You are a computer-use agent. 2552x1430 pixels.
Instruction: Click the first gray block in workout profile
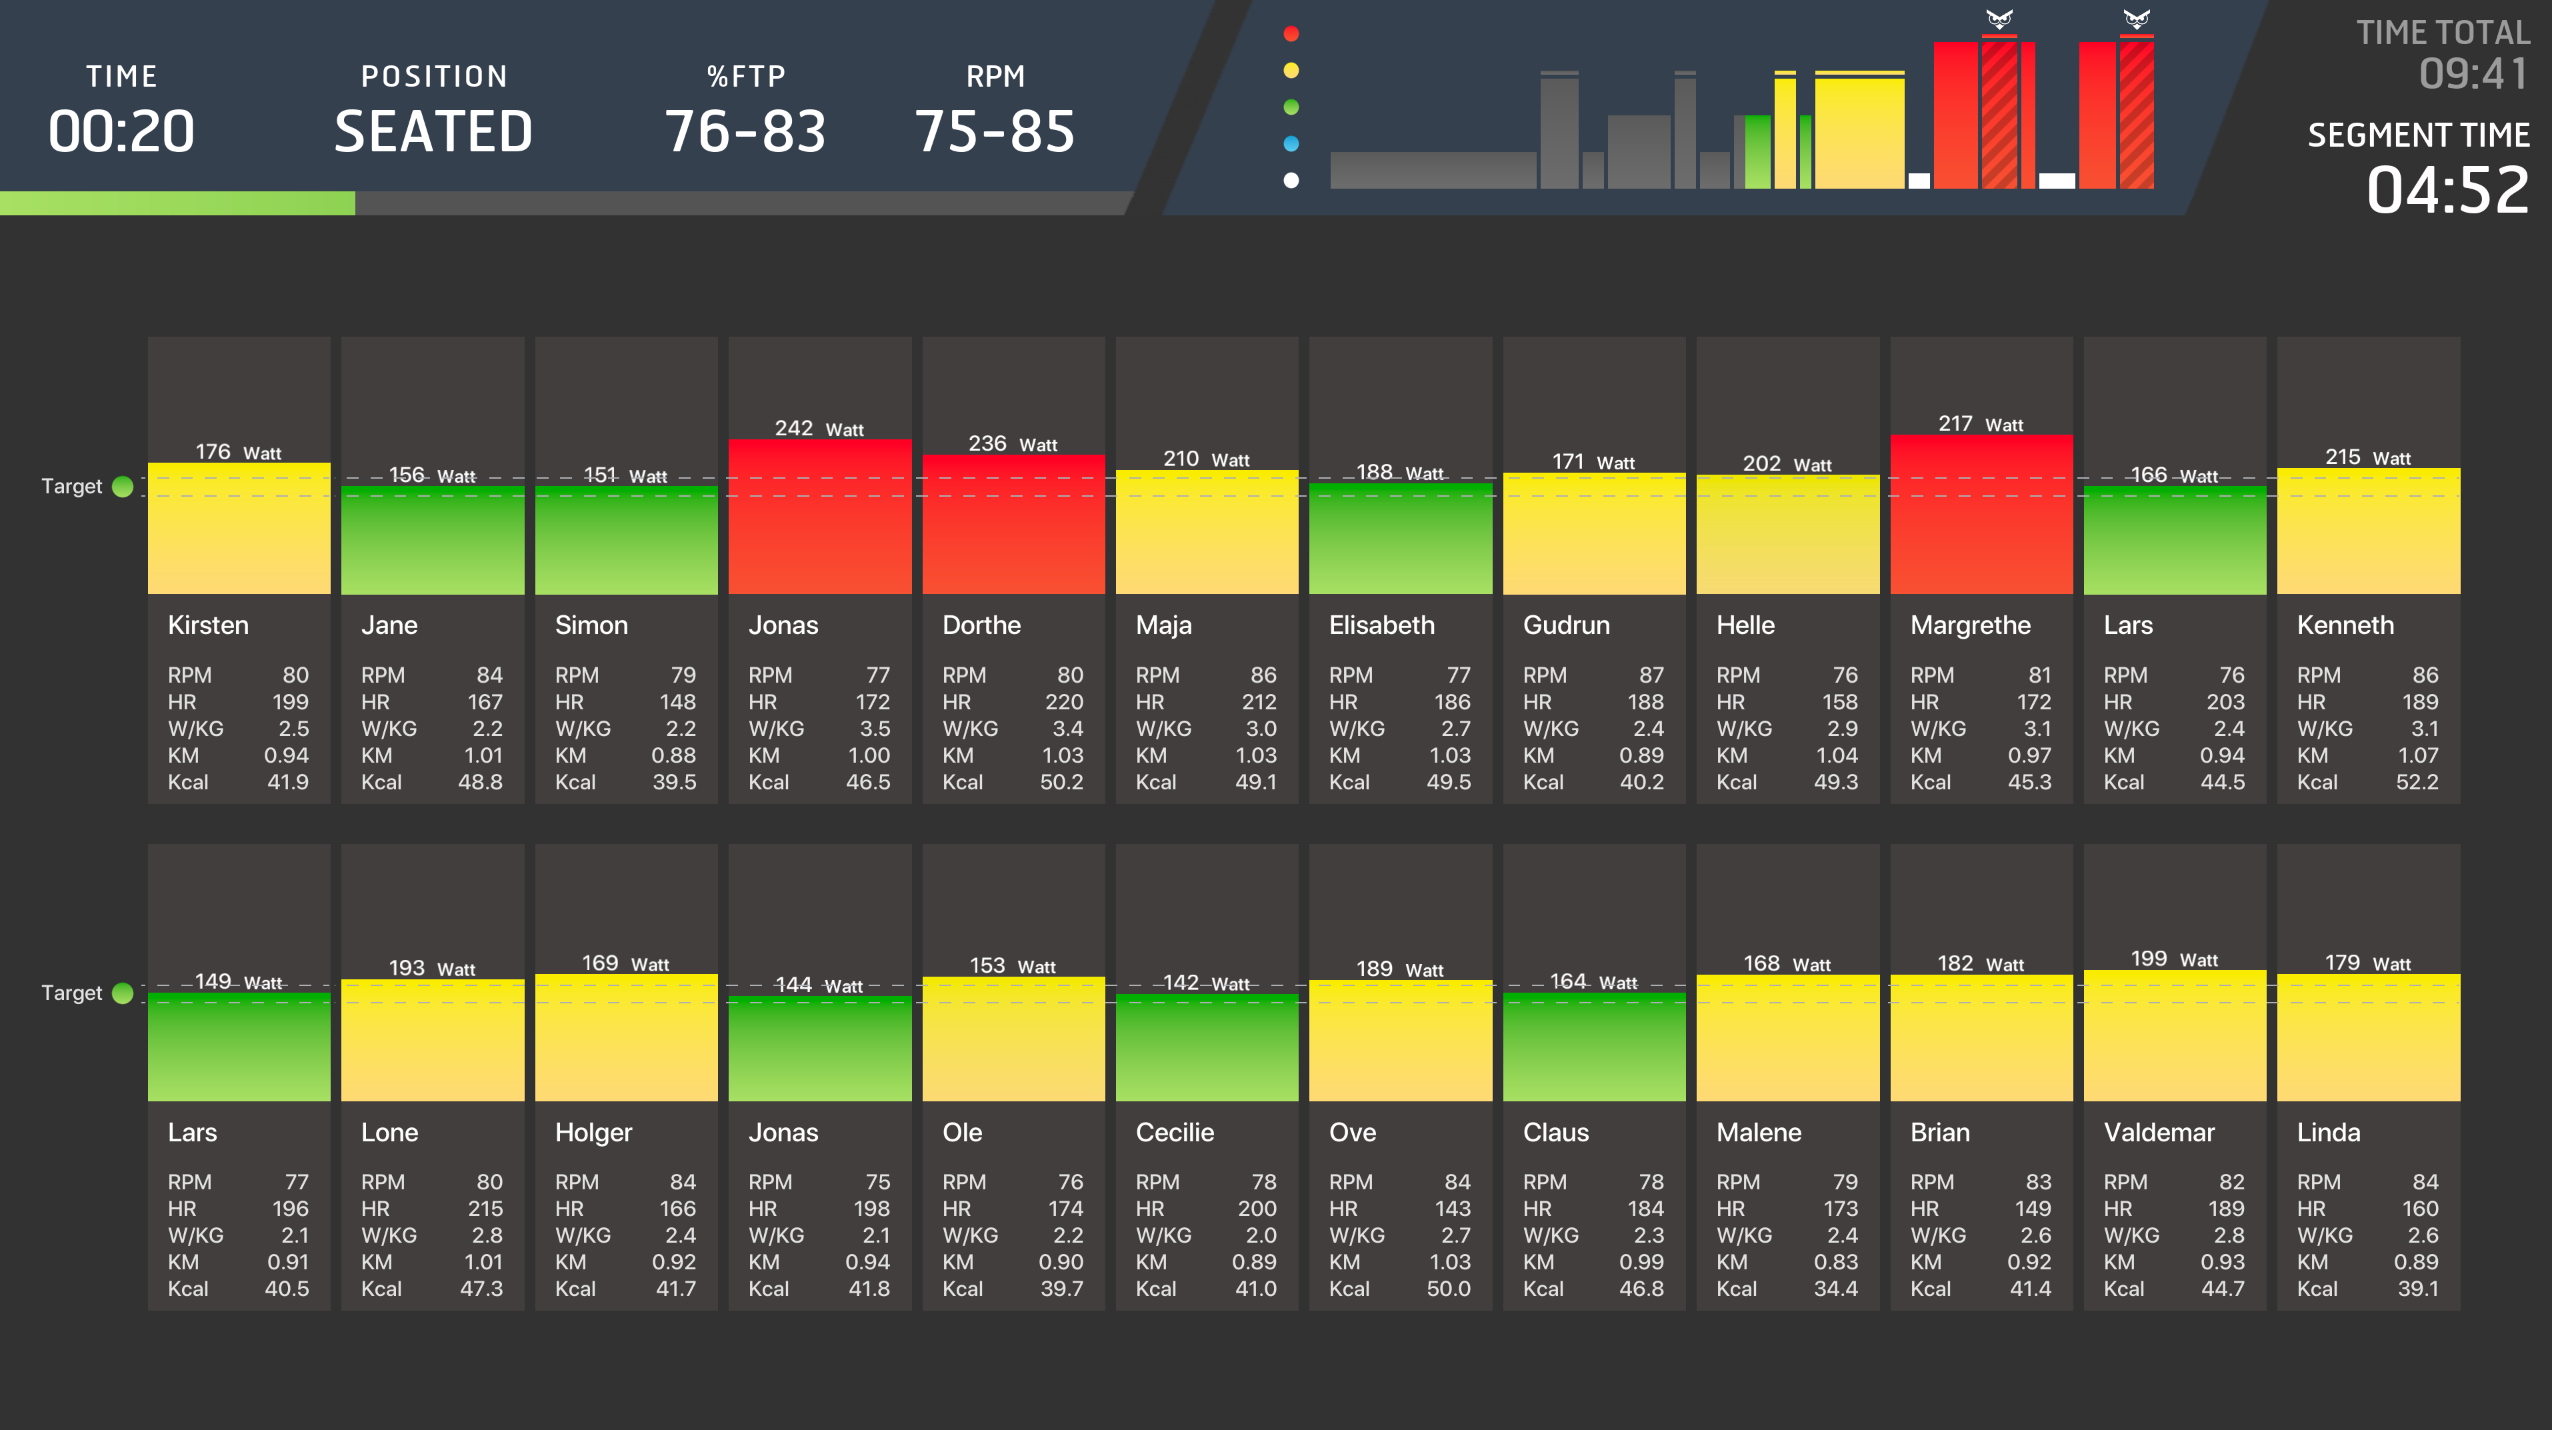[1432, 170]
